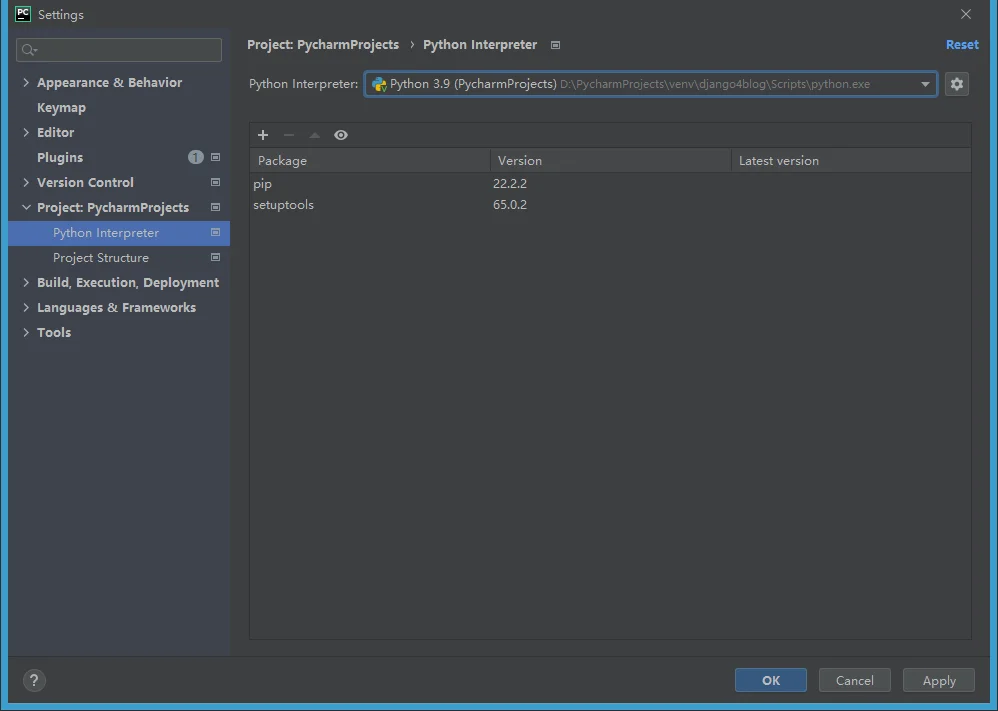Click setuptools version 65.0.2 cell

point(510,204)
